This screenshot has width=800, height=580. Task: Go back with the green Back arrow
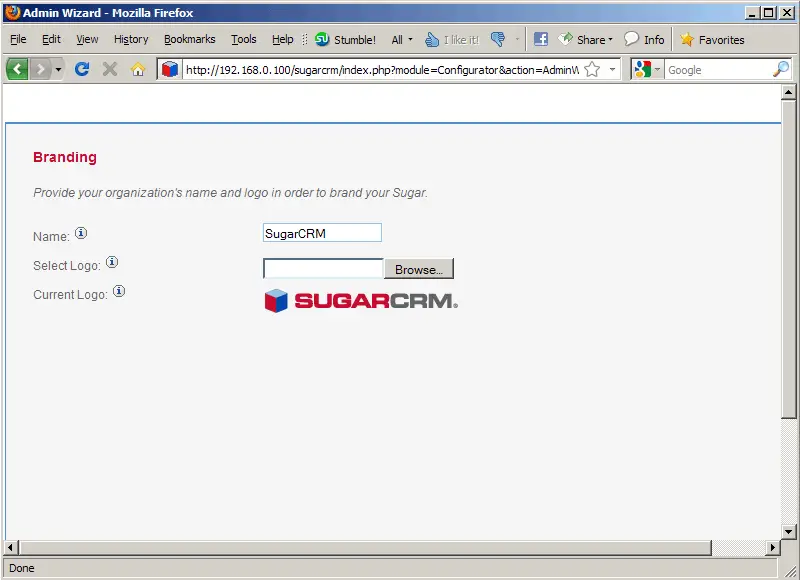coord(17,69)
